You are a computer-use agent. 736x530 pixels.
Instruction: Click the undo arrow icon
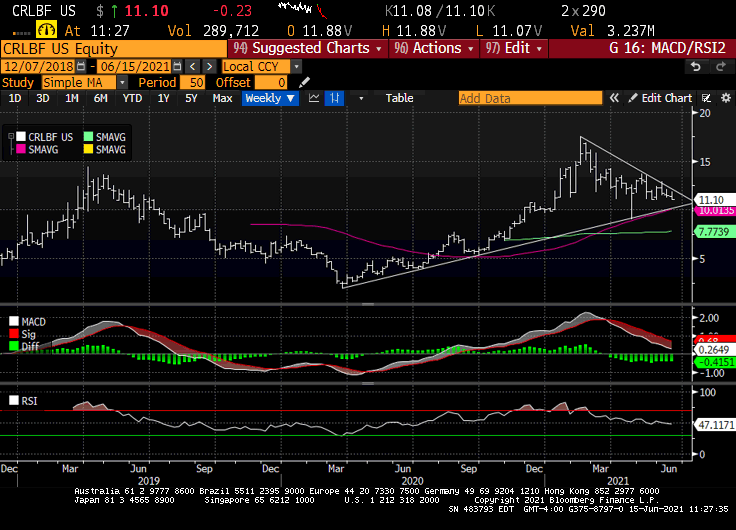click(x=696, y=67)
